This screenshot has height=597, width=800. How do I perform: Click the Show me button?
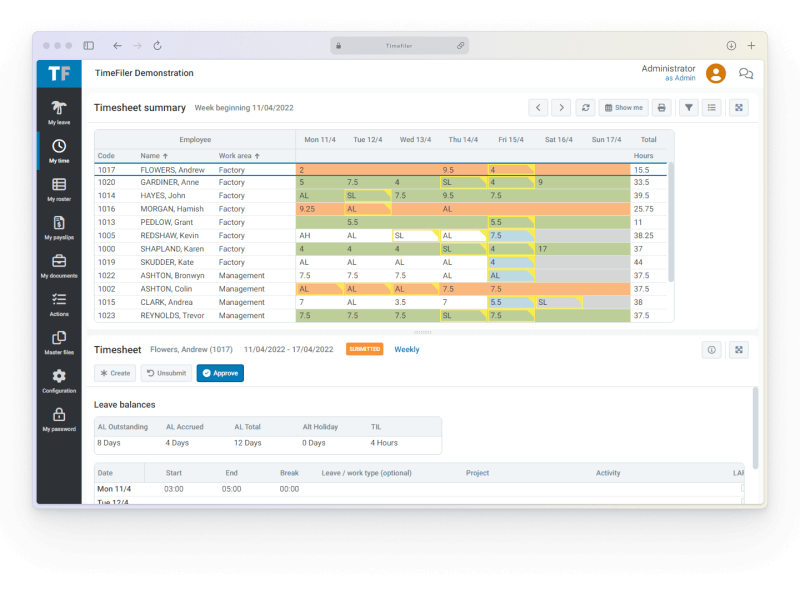pyautogui.click(x=624, y=108)
